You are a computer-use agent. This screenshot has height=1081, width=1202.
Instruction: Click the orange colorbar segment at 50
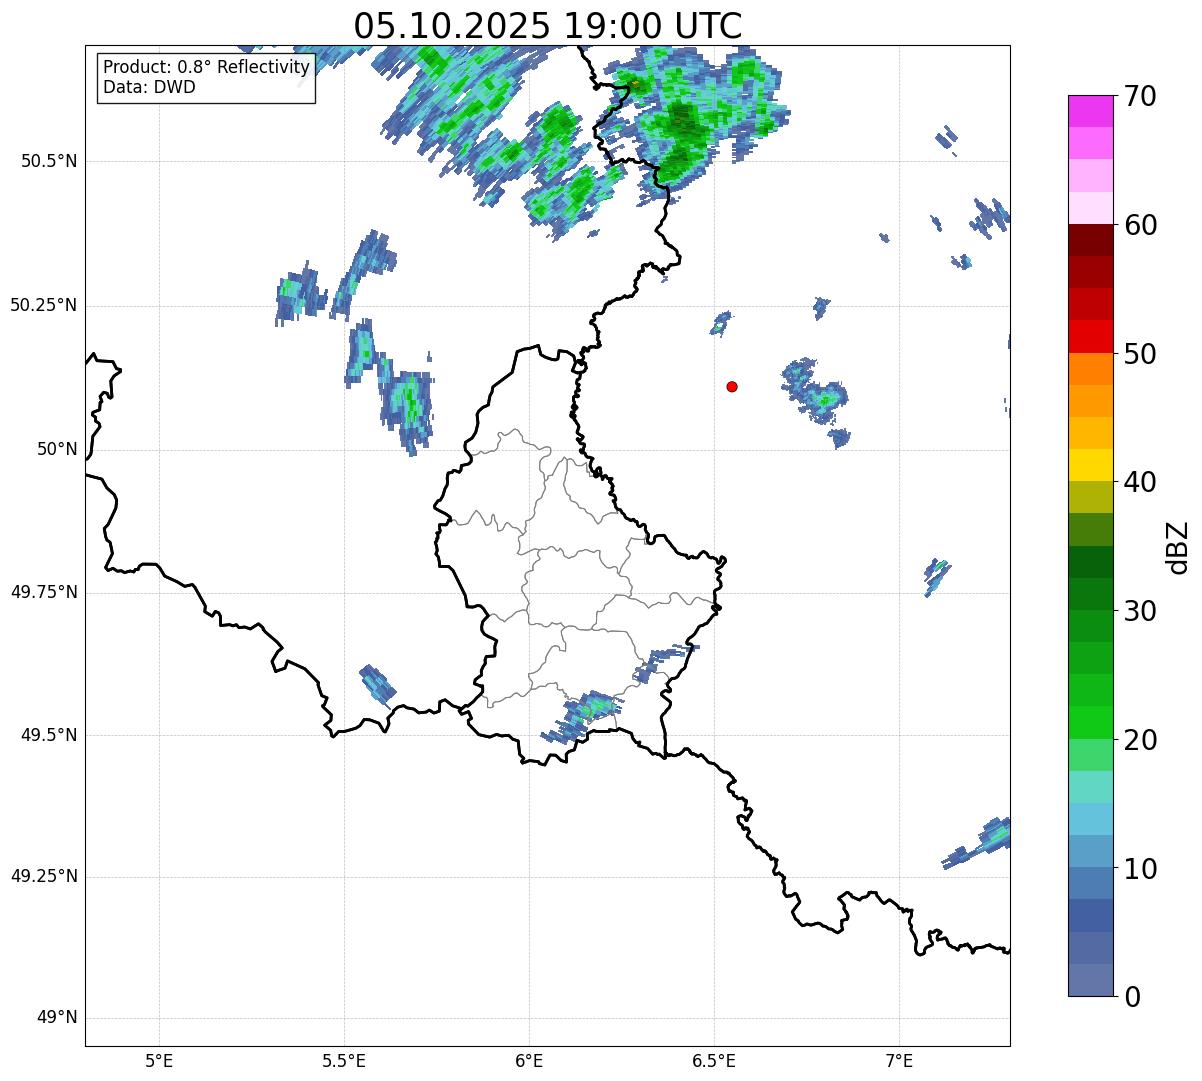tap(1091, 369)
